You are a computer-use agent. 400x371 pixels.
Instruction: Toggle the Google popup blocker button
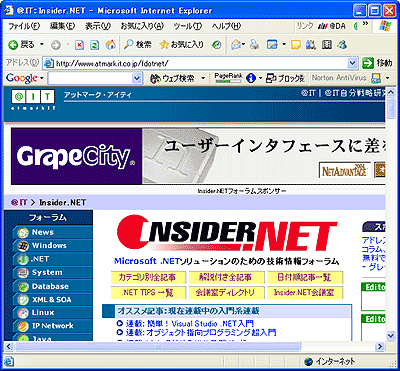(286, 79)
